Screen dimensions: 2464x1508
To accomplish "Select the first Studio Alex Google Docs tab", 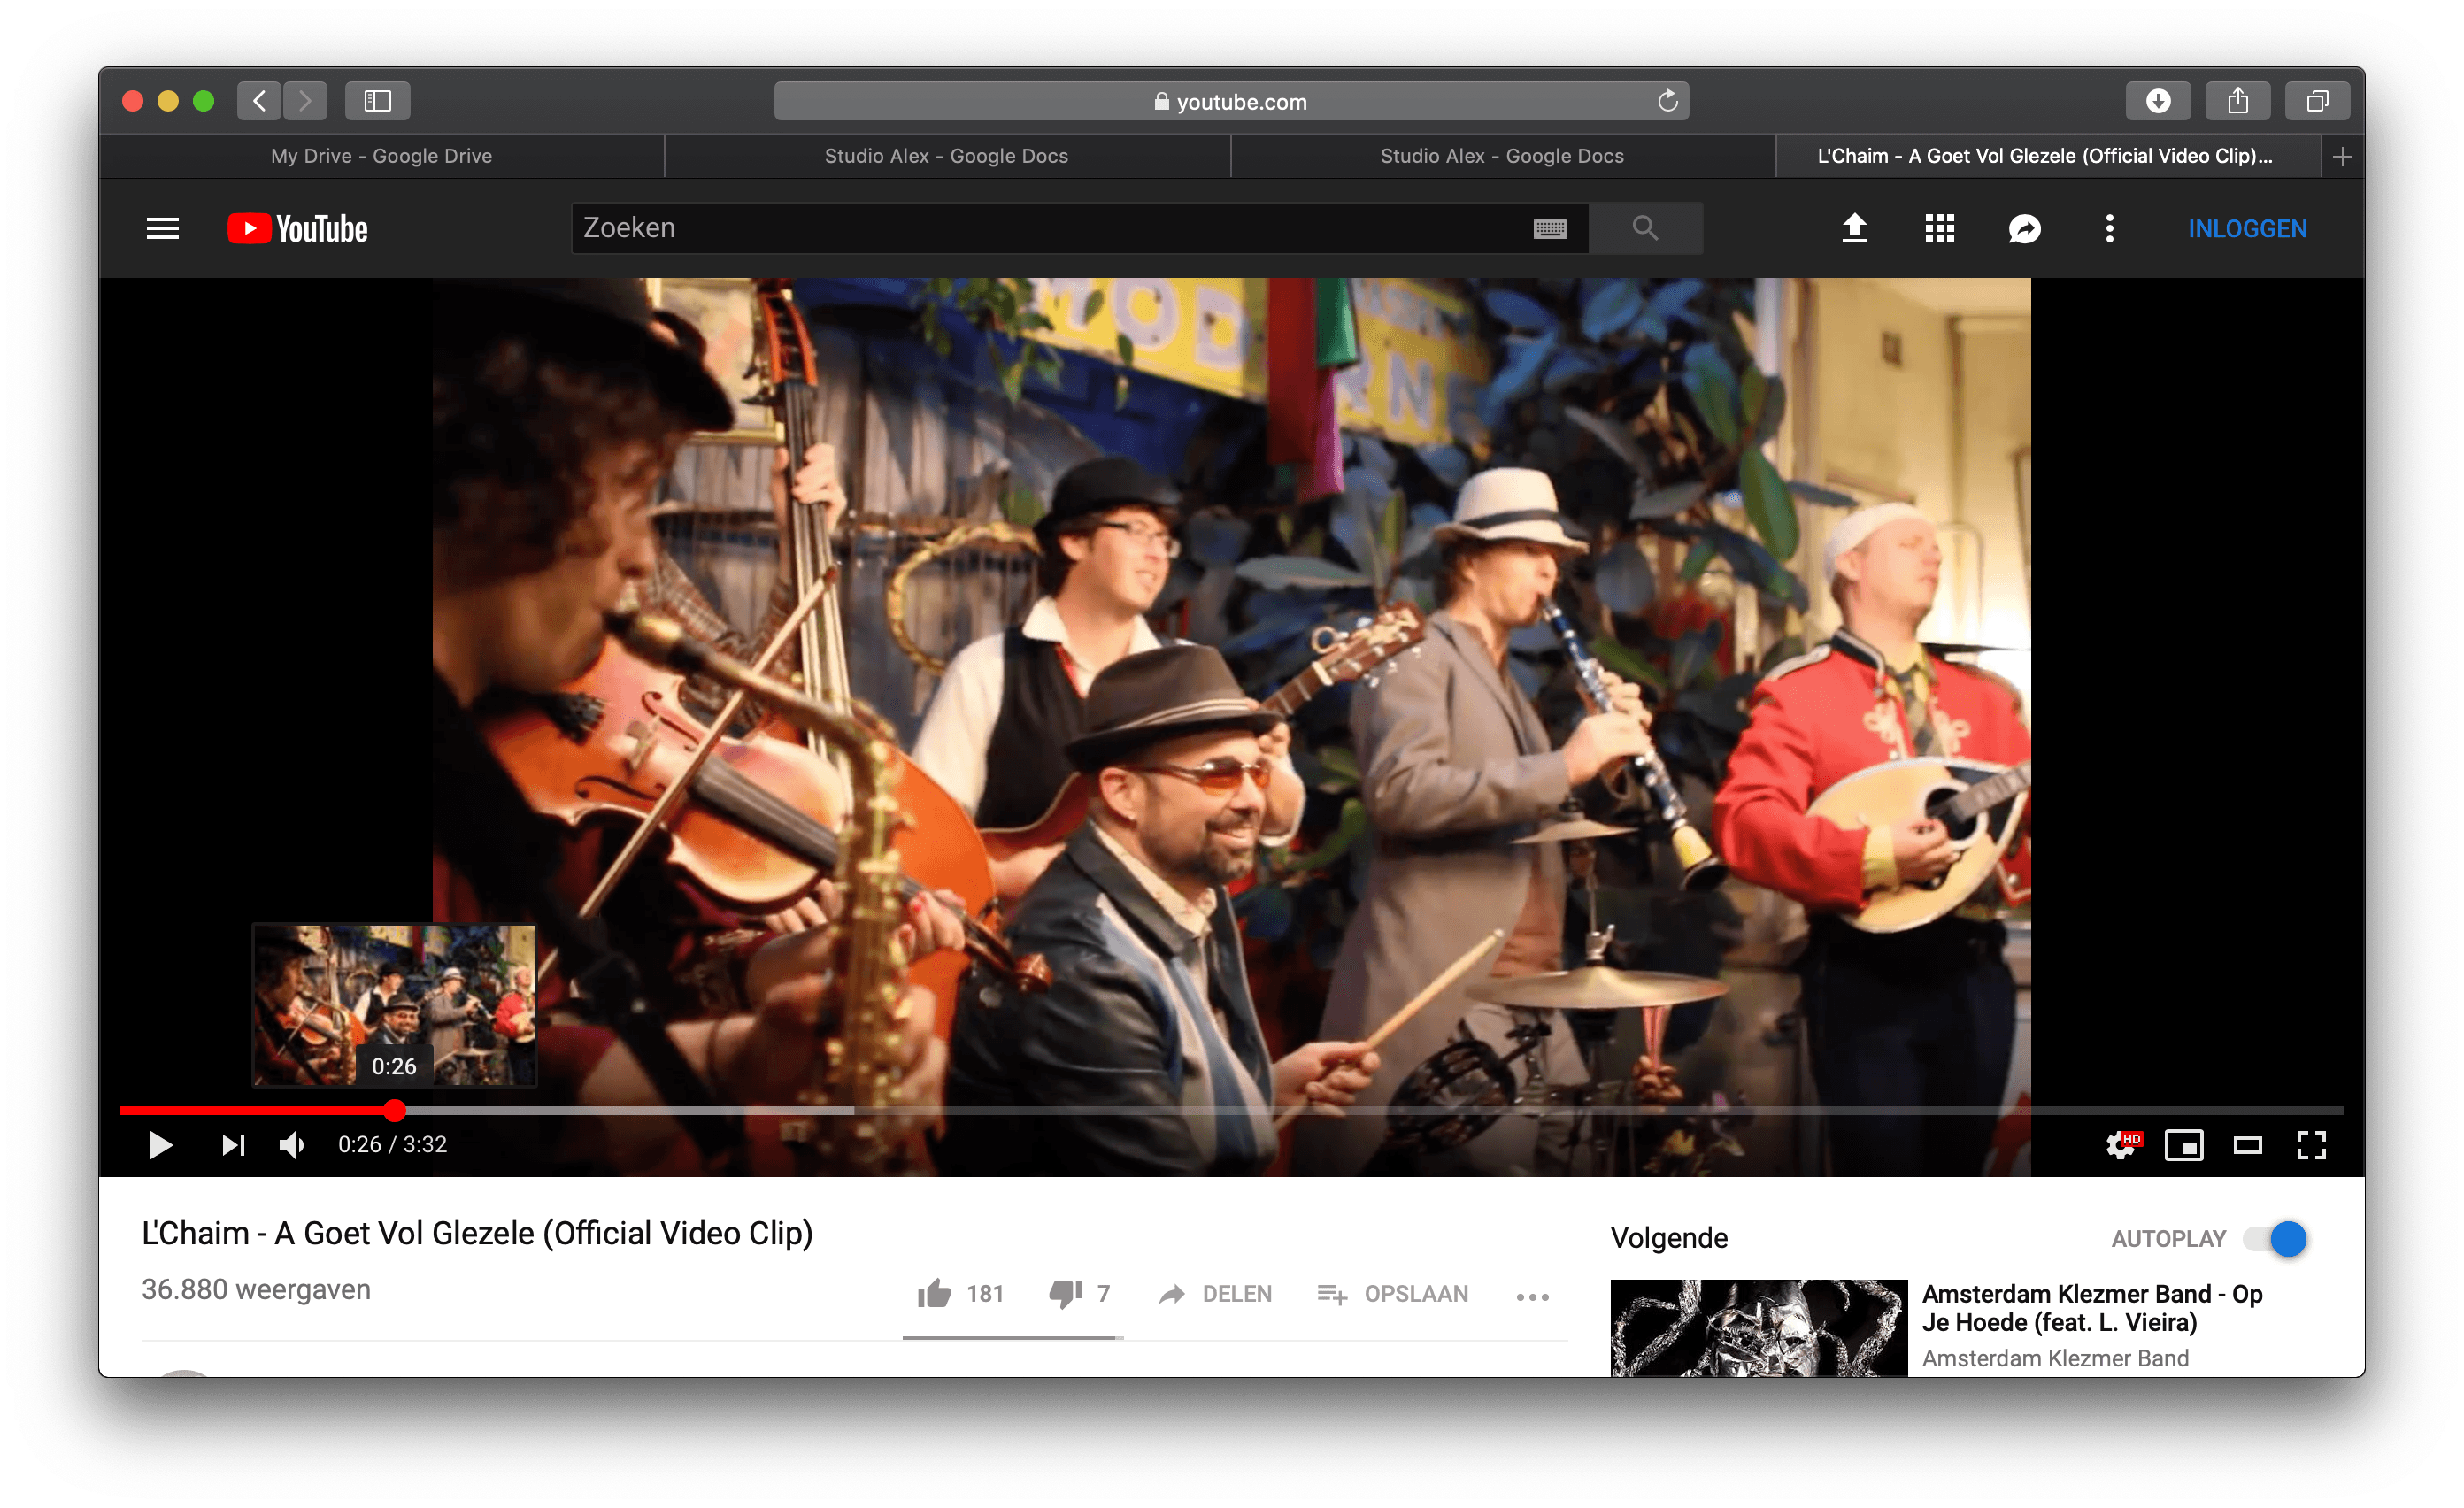I will (946, 156).
